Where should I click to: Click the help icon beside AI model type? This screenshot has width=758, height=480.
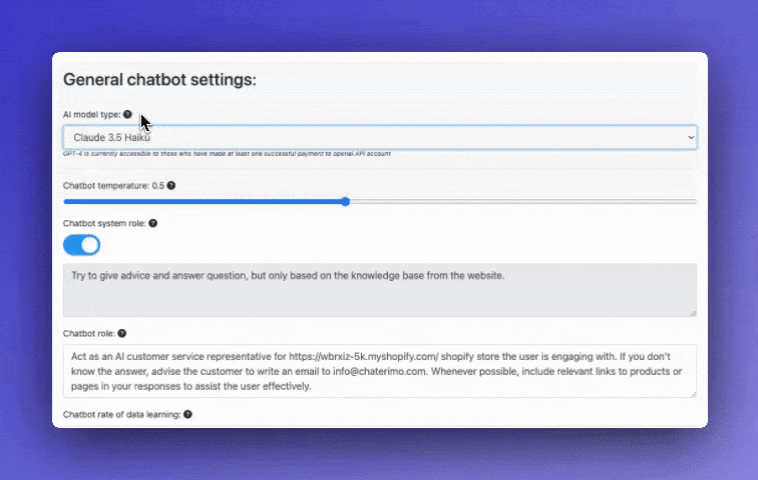click(x=127, y=115)
